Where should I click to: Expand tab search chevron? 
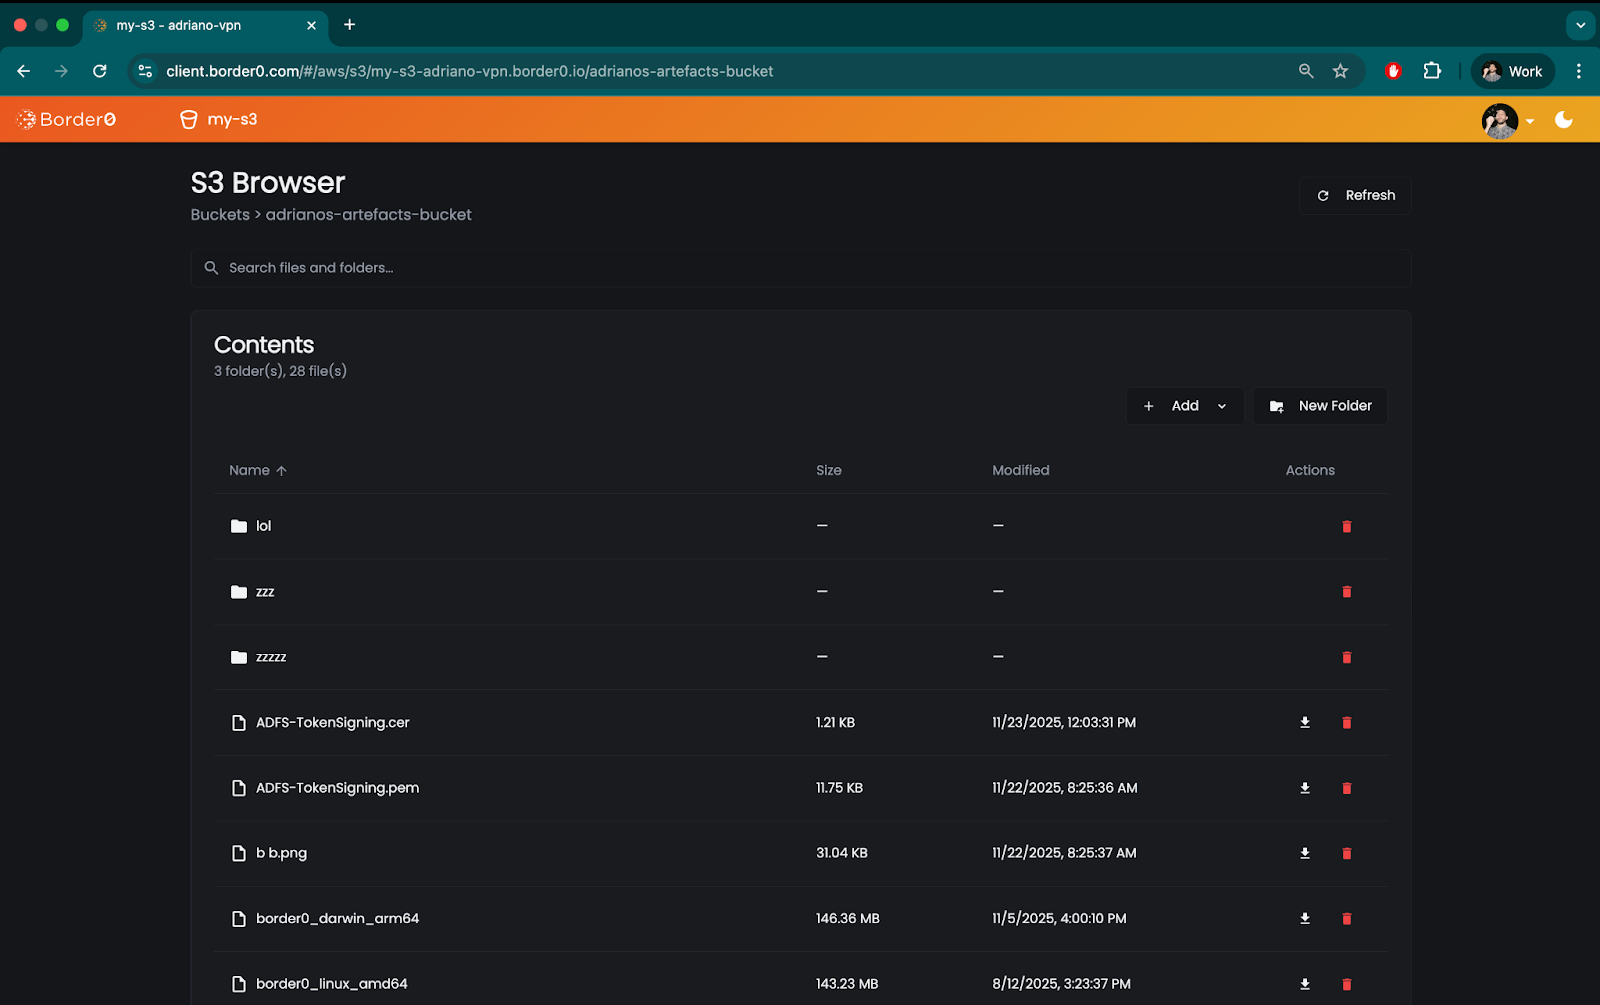(1580, 25)
